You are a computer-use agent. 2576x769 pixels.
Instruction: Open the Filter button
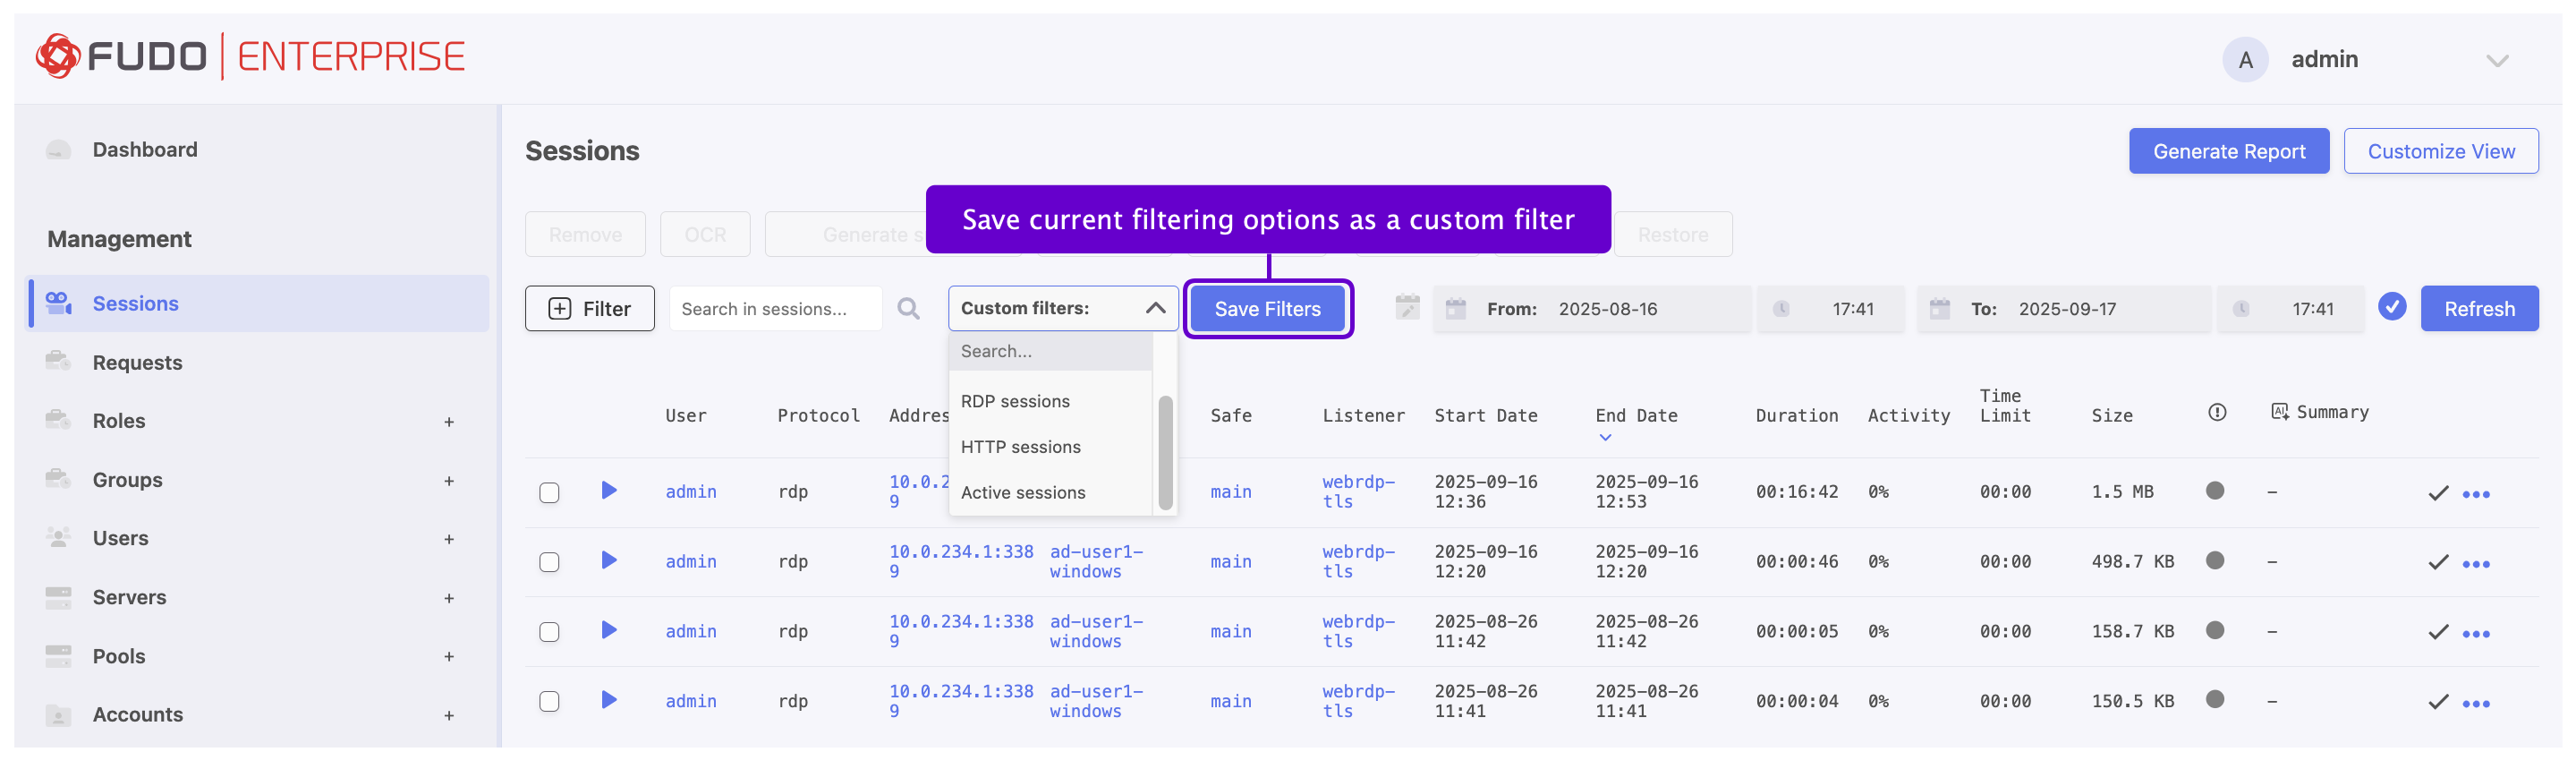589,308
